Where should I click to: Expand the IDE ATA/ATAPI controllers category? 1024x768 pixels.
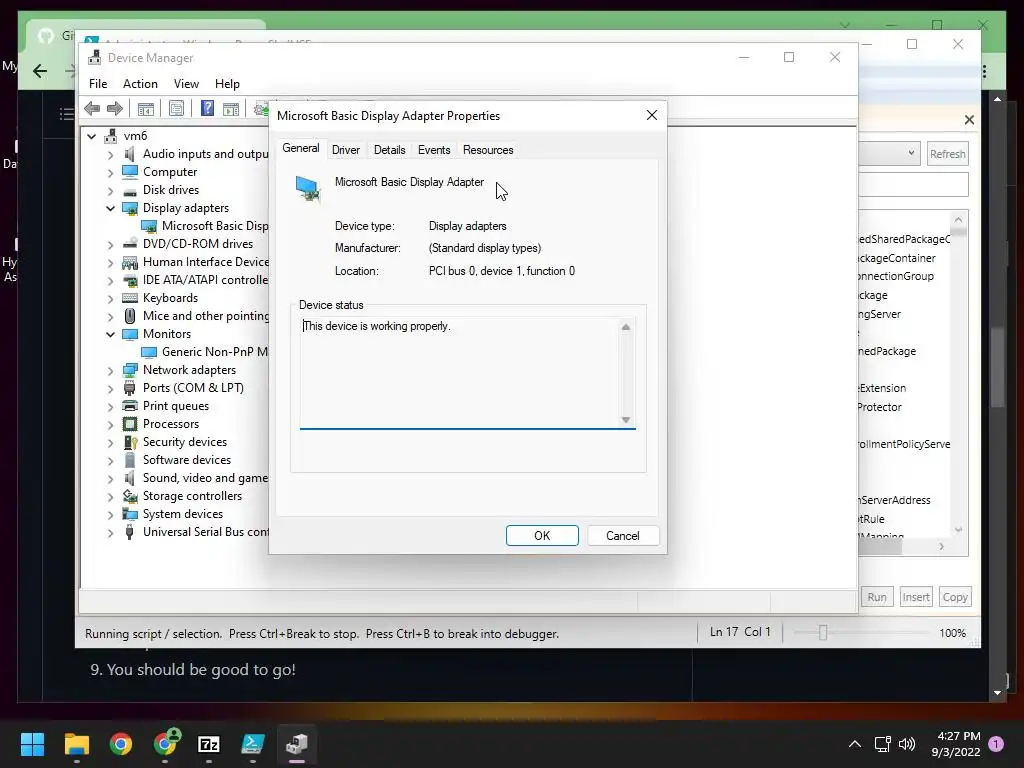110,280
